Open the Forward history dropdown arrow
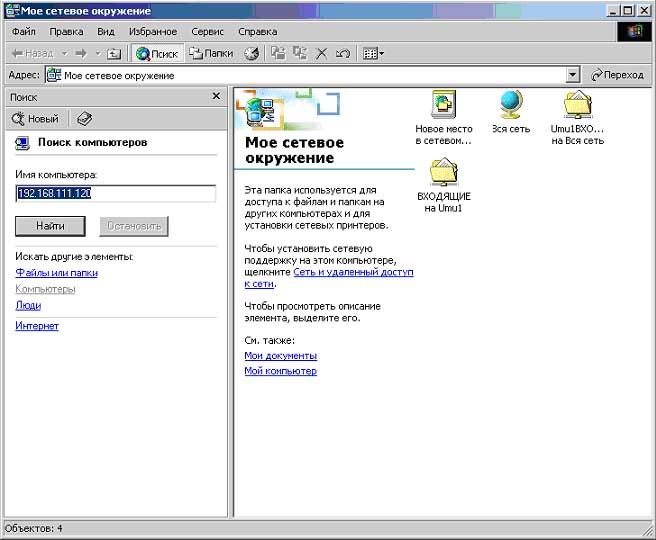Screen dimensions: 656x540 (98, 54)
